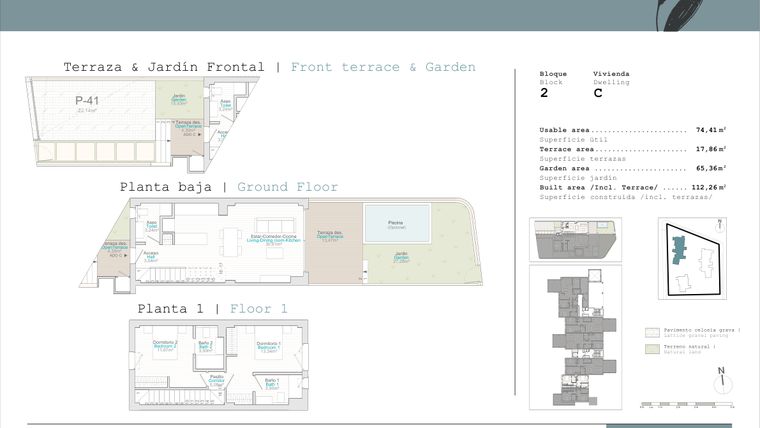
Task: Click the ground floor Garden label
Action: [401, 257]
